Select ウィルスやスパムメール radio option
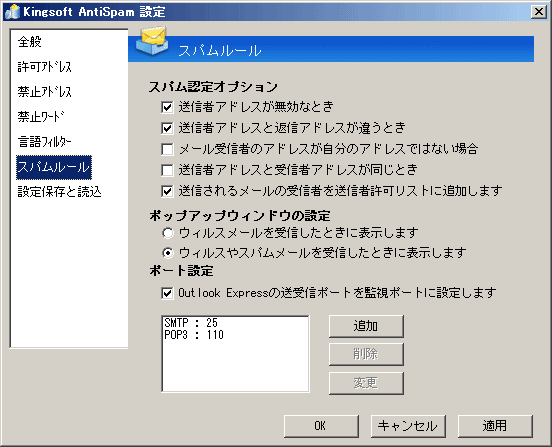 (168, 253)
